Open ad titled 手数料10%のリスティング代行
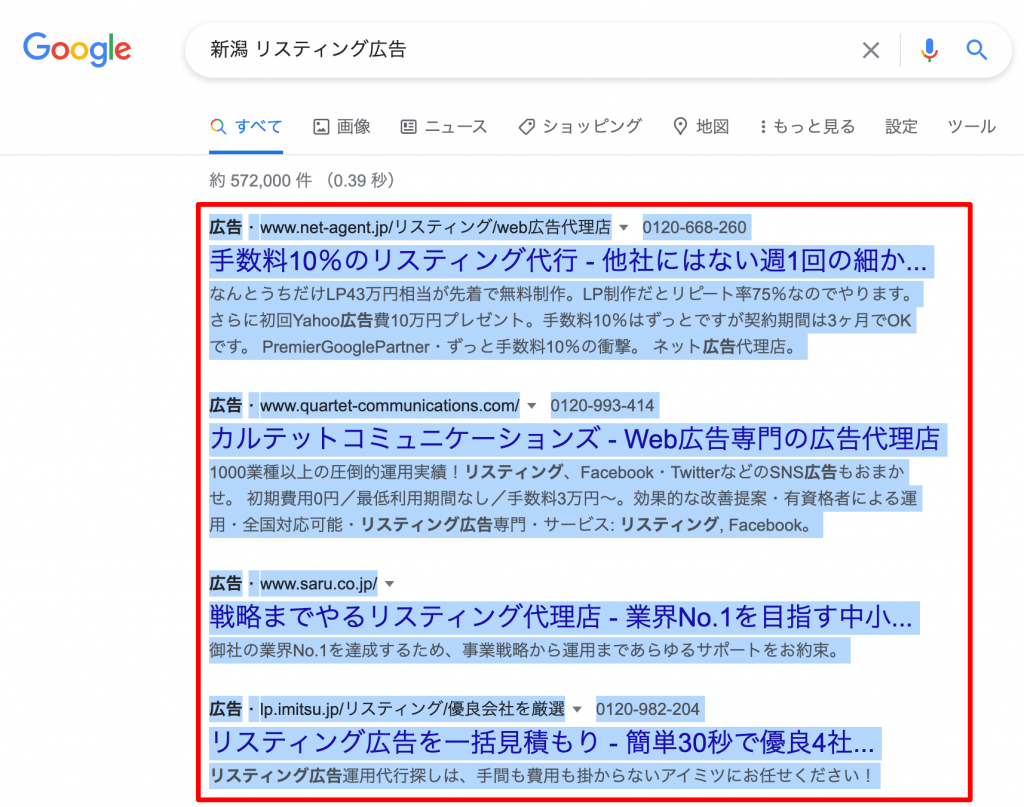The width and height of the screenshot is (1024, 807). pos(568,261)
